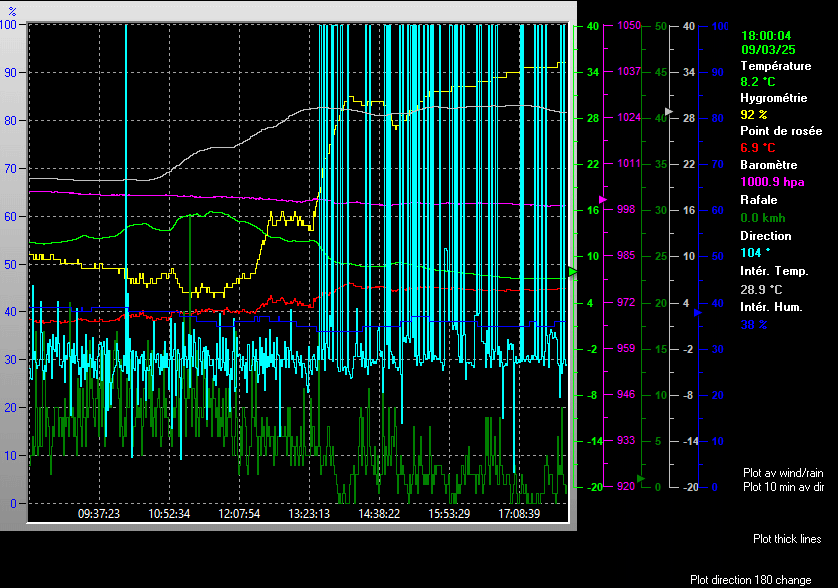Click the Rafale legend label
The image size is (838, 588).
pos(757,200)
